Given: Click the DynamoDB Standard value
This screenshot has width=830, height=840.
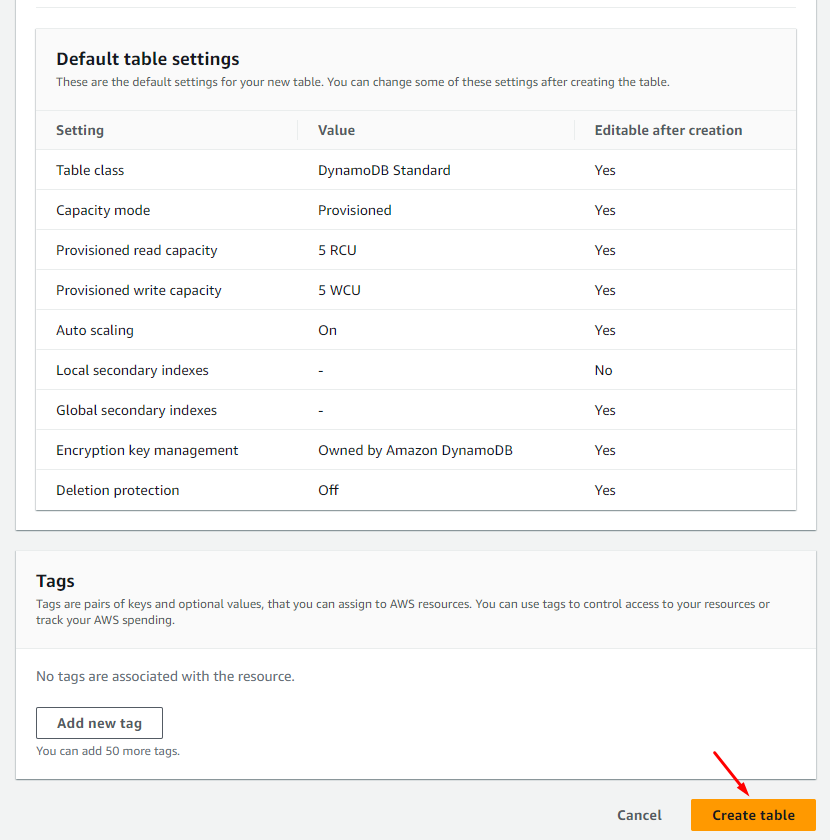Looking at the screenshot, I should (384, 170).
